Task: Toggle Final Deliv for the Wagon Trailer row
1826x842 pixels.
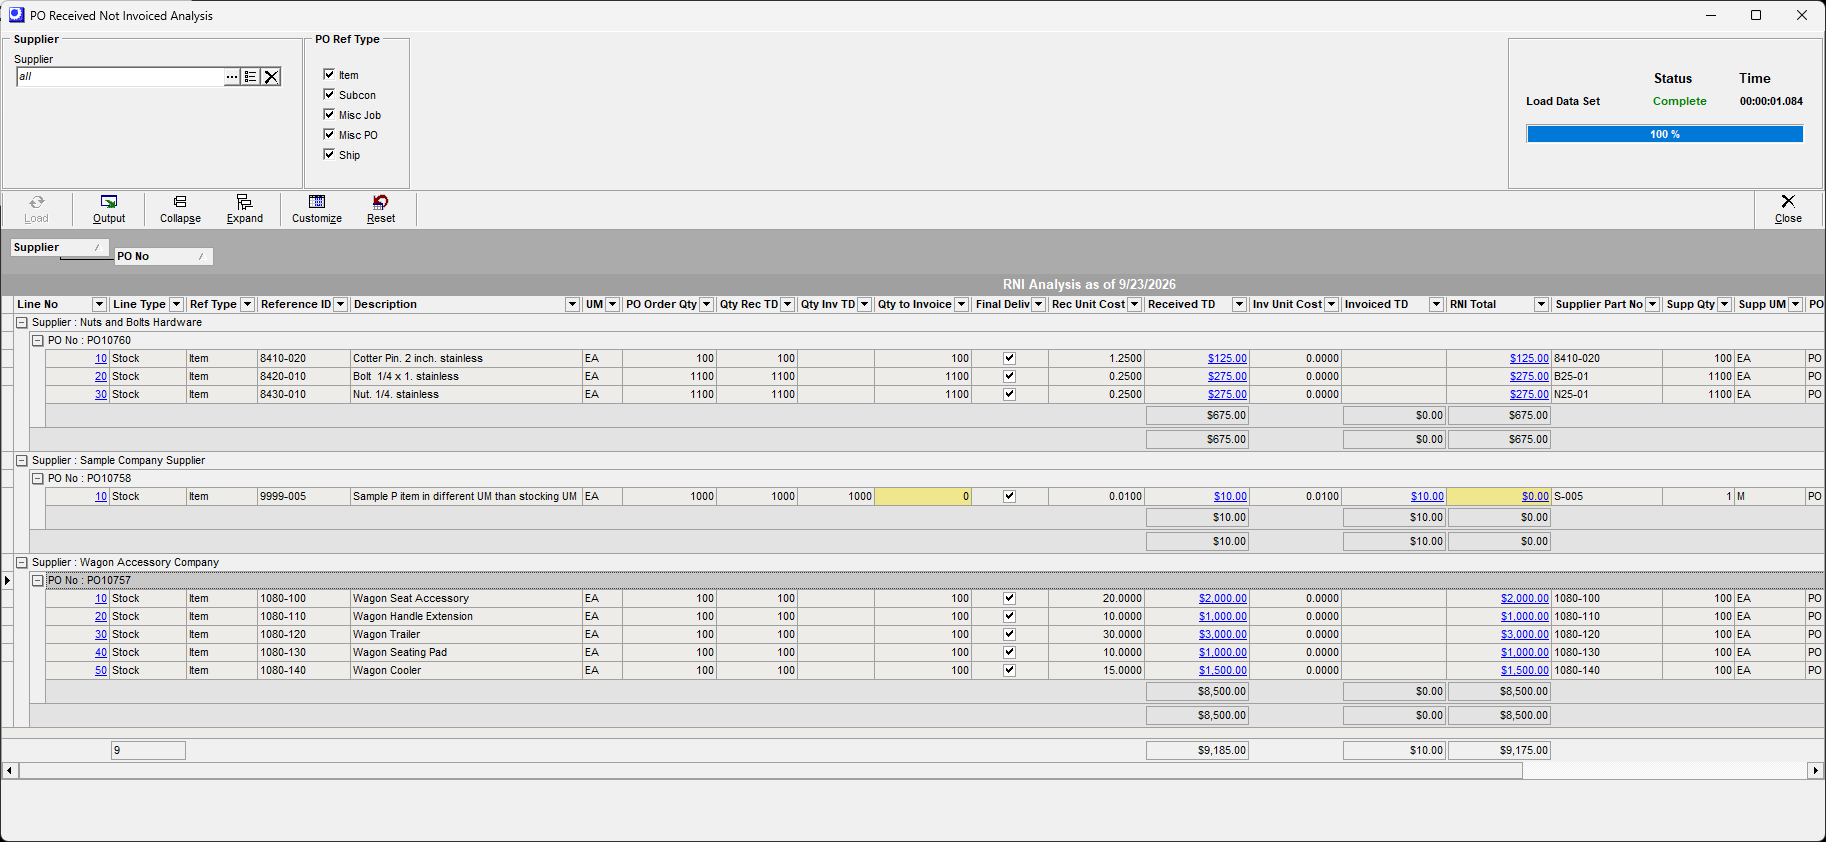Action: coord(1009,634)
